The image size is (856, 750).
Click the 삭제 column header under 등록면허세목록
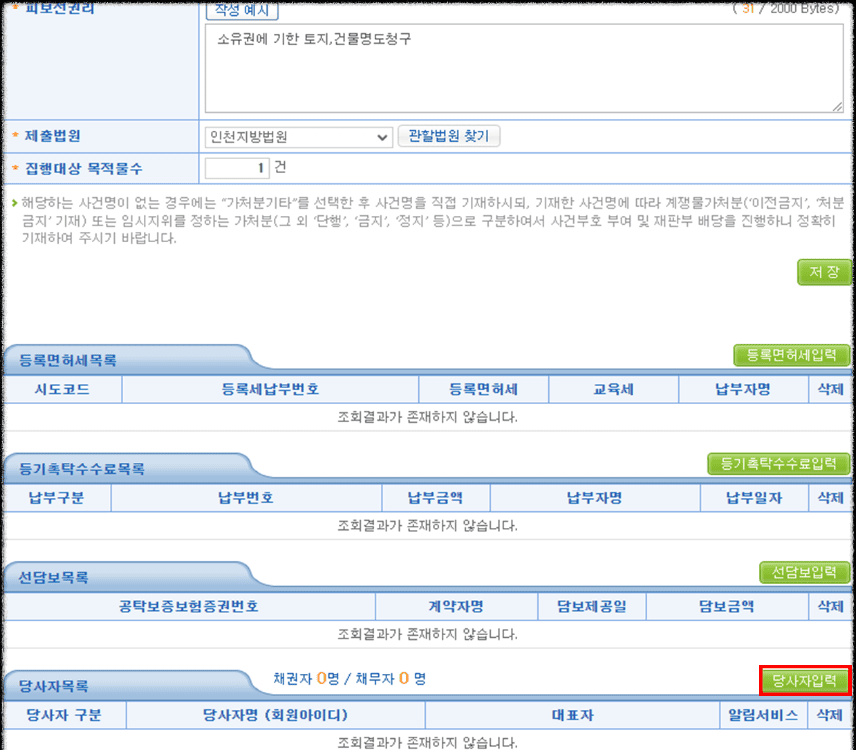(830, 389)
